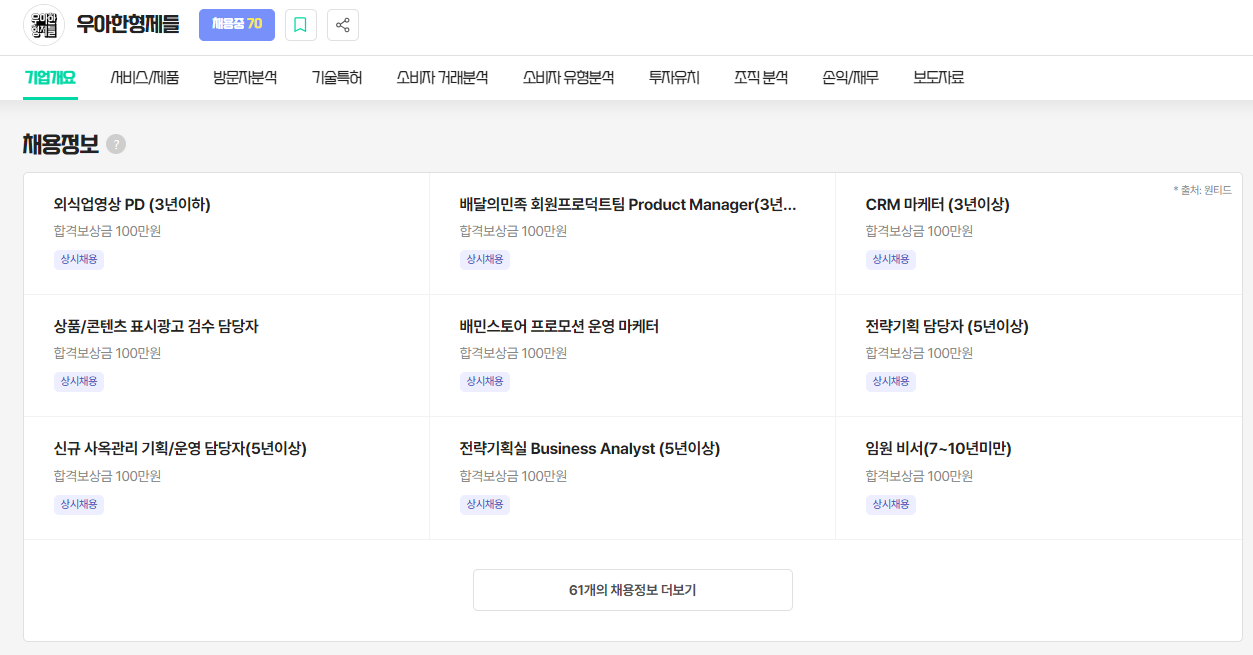Open the 투자유치 tab
This screenshot has width=1253, height=655.
coord(674,77)
